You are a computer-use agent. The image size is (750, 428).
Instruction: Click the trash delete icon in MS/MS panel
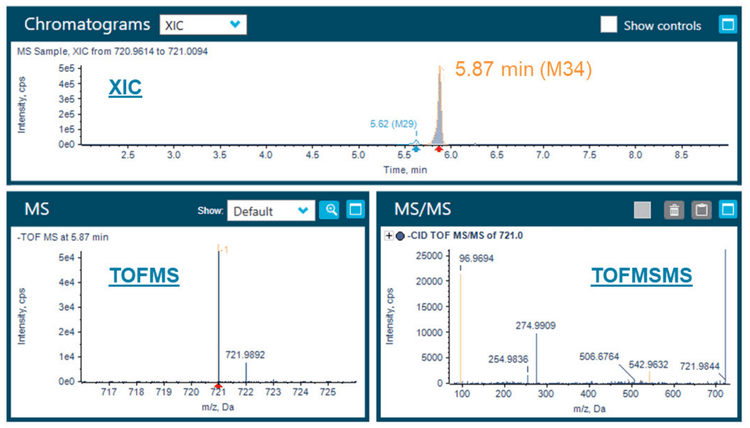675,210
